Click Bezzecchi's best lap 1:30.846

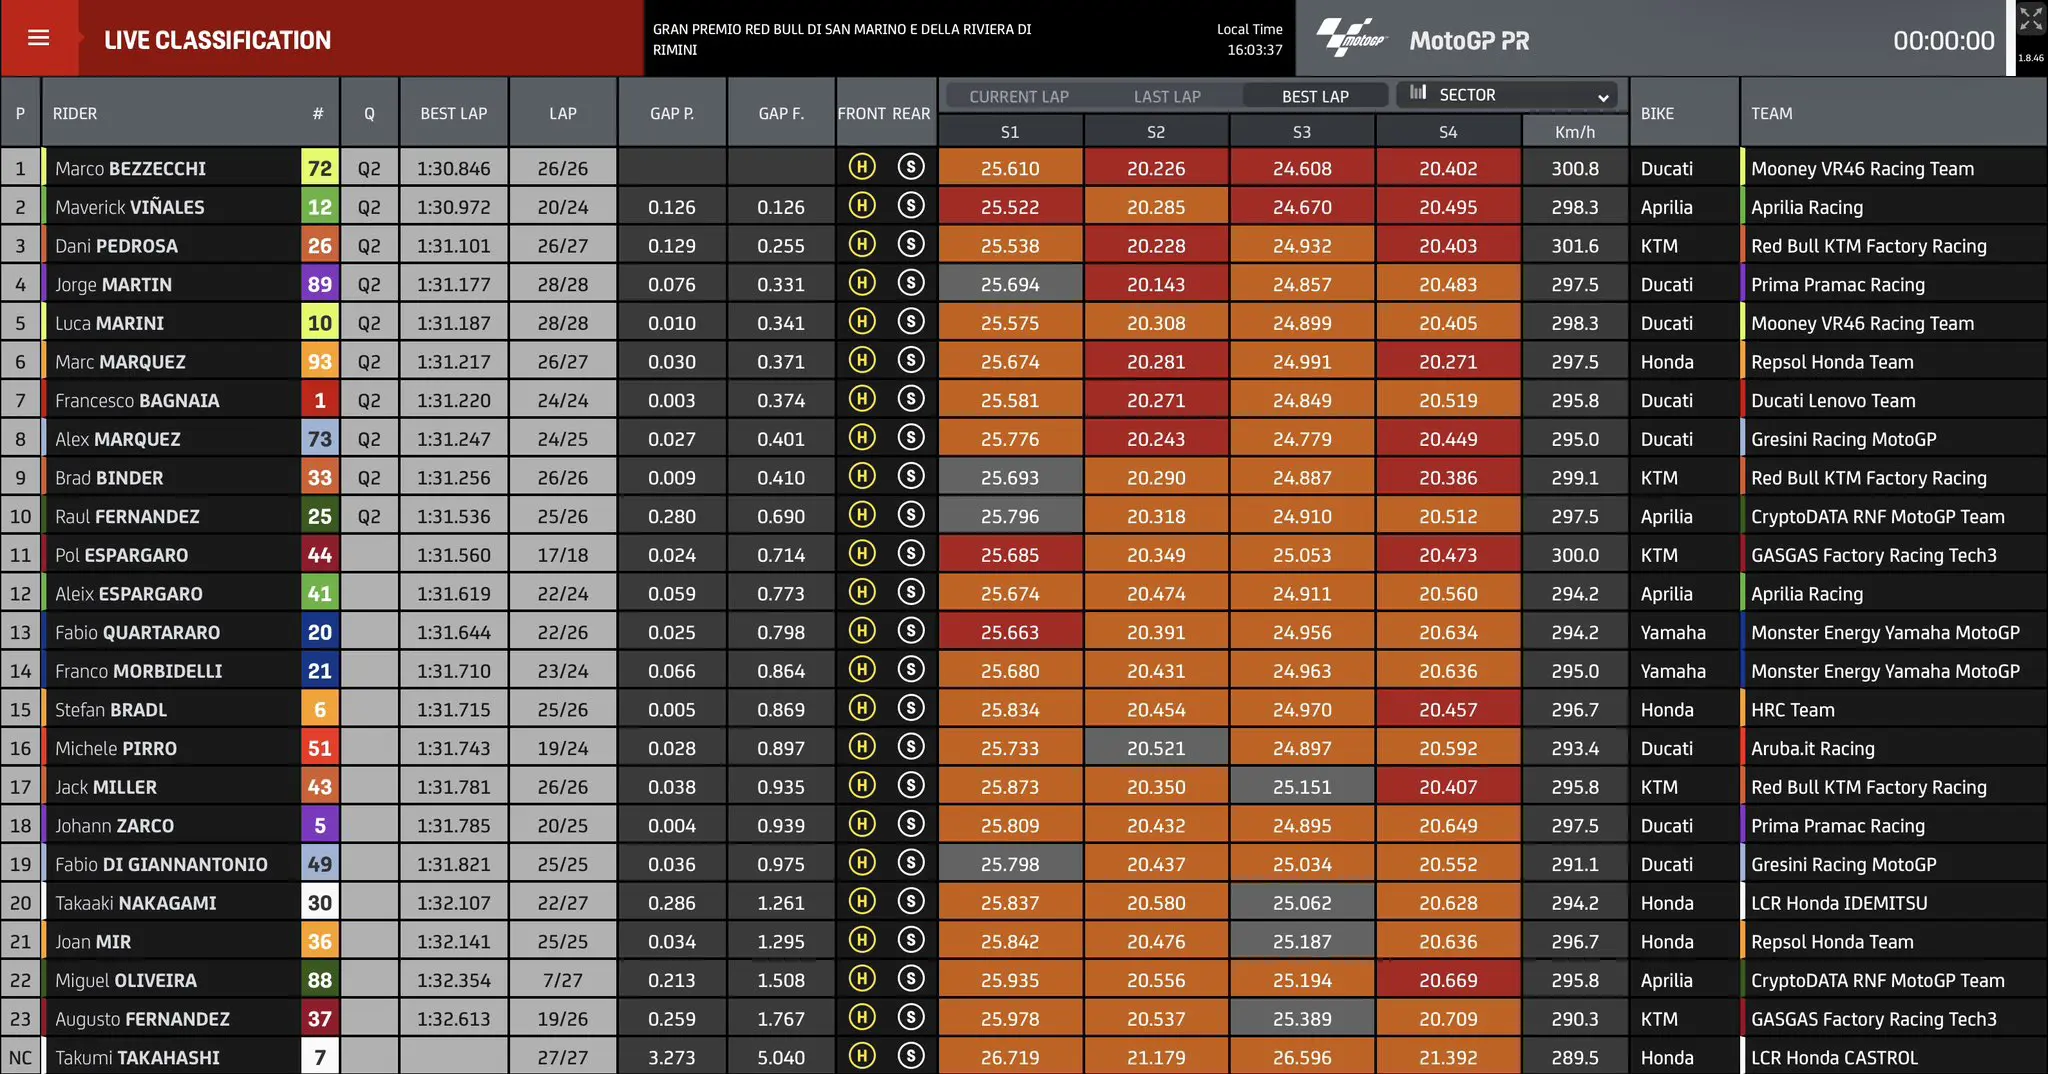coord(454,168)
